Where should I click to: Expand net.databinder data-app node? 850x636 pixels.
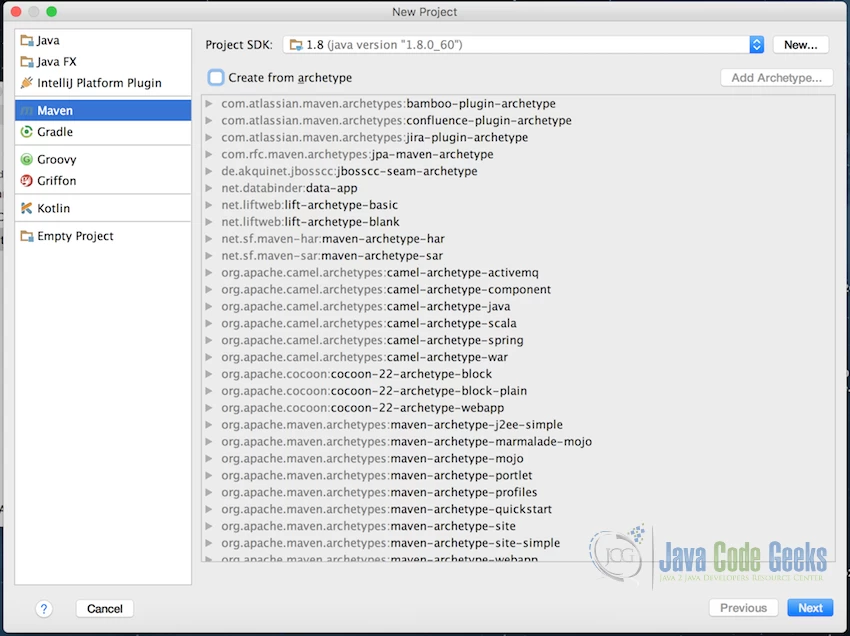point(209,188)
